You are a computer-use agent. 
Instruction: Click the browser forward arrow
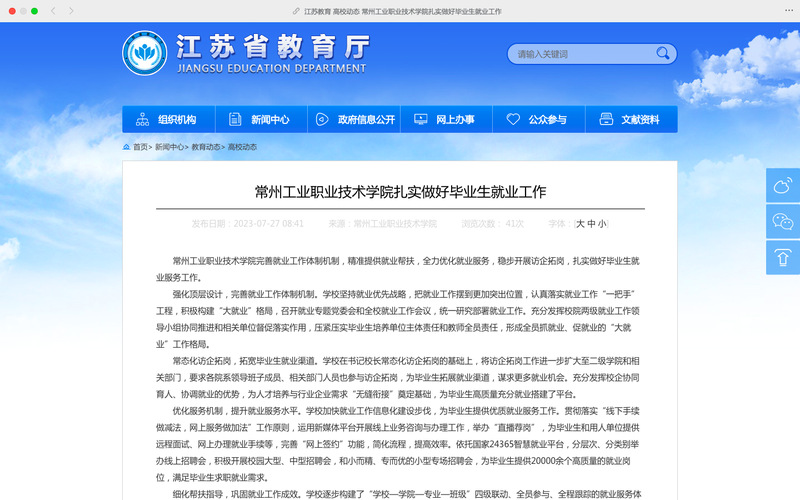tap(71, 11)
